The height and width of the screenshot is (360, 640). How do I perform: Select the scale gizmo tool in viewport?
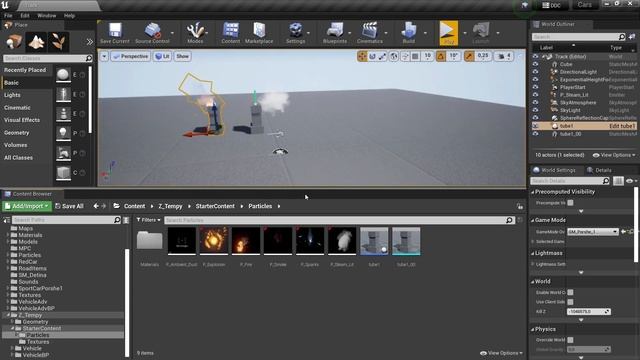click(x=382, y=56)
